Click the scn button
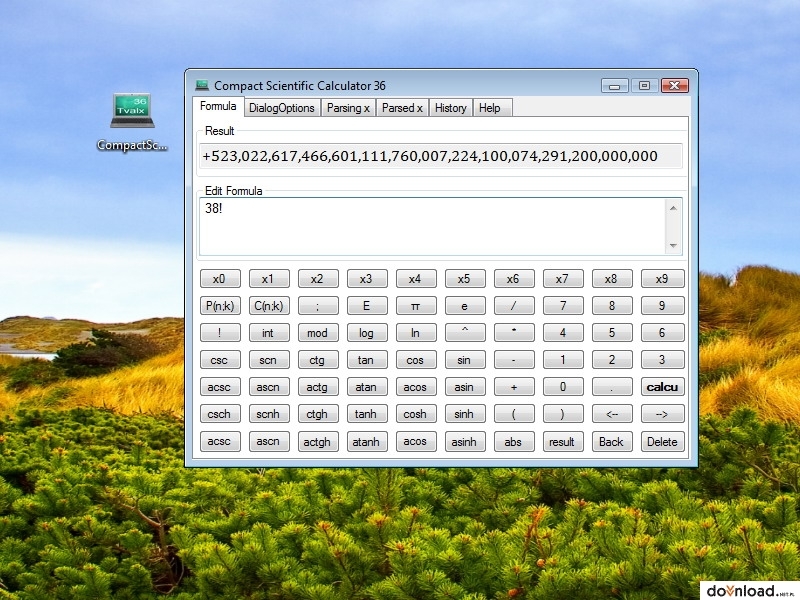Viewport: 800px width, 600px height. click(x=269, y=360)
